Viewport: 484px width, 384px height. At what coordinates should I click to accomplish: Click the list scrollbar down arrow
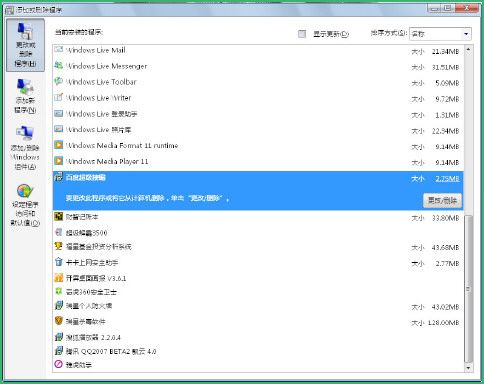pyautogui.click(x=468, y=368)
